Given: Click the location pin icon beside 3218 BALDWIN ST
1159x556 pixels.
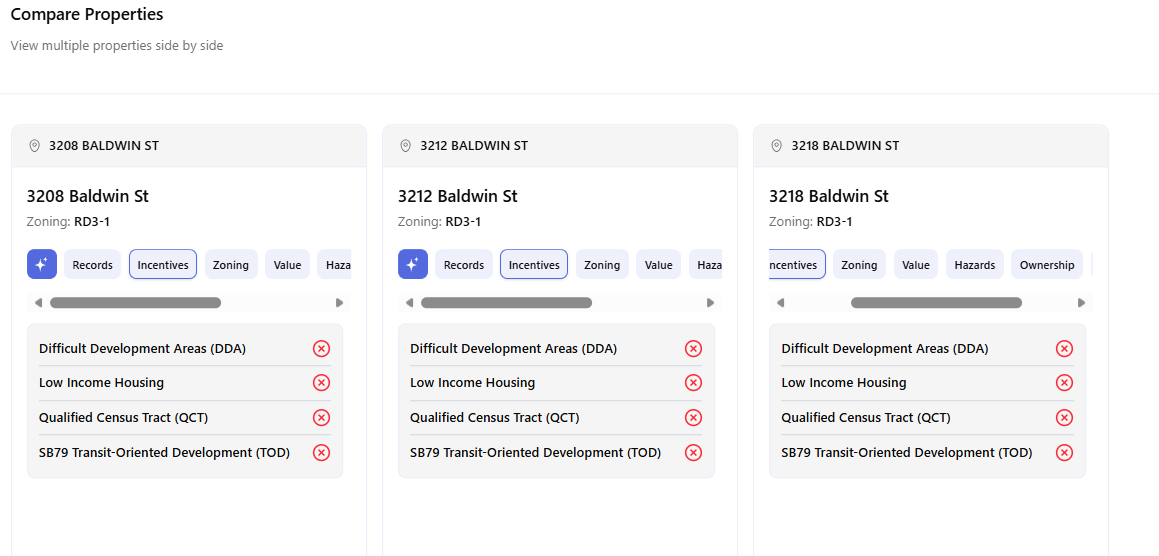Looking at the screenshot, I should click(x=776, y=146).
